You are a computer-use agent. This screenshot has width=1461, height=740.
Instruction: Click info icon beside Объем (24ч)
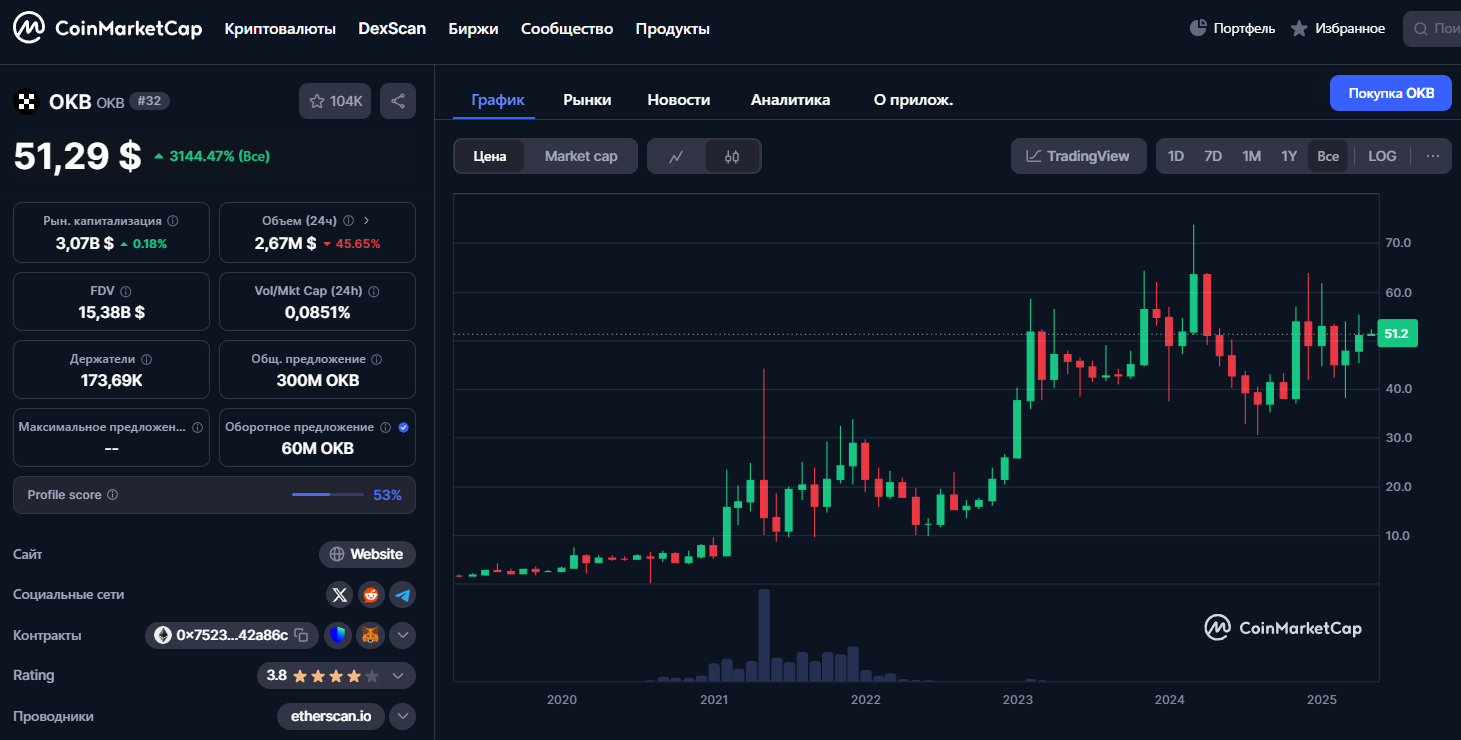[x=348, y=220]
